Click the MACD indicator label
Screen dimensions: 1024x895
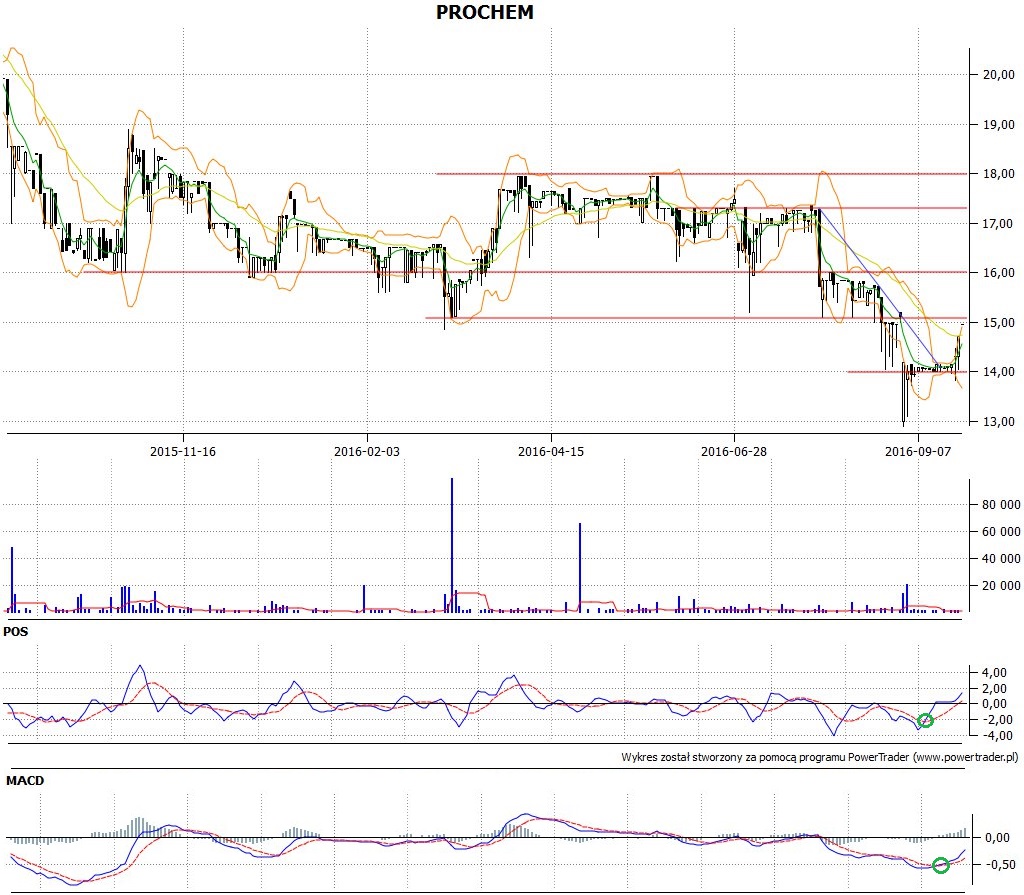[25, 781]
